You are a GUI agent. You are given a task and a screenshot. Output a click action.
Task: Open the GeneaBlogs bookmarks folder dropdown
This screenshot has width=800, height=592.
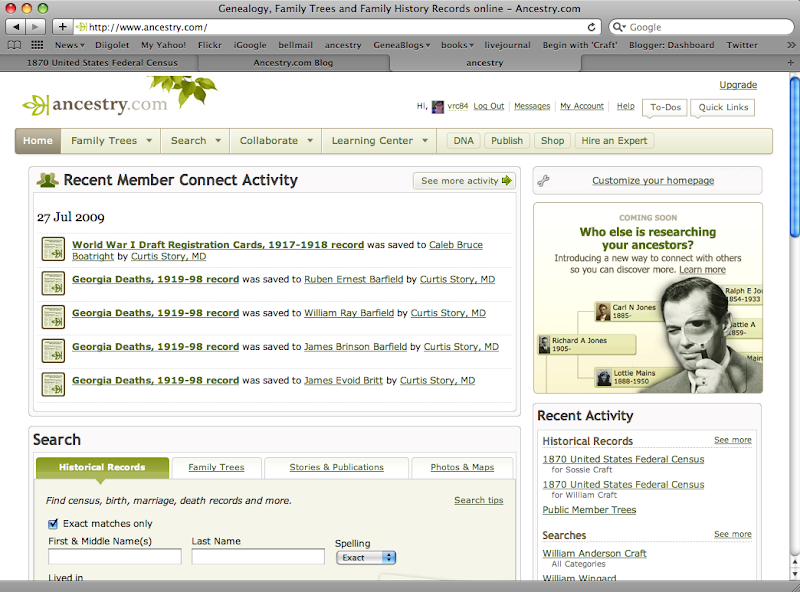point(402,45)
